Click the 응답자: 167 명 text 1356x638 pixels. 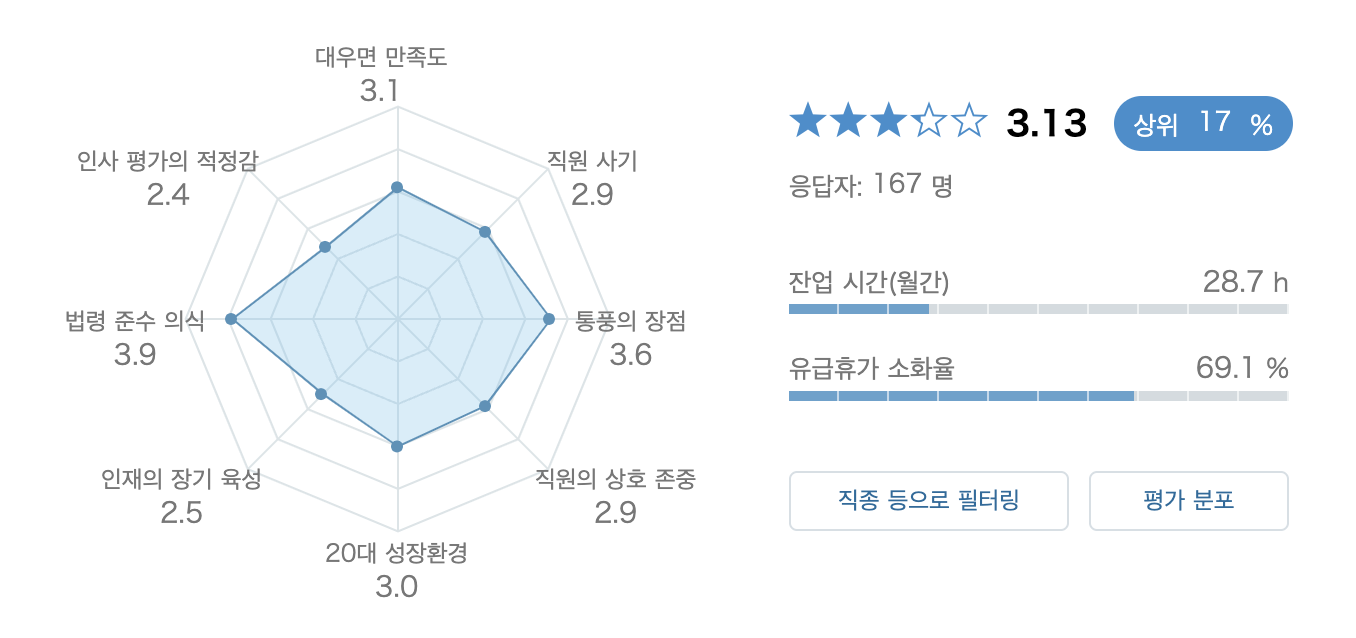pyautogui.click(x=871, y=185)
